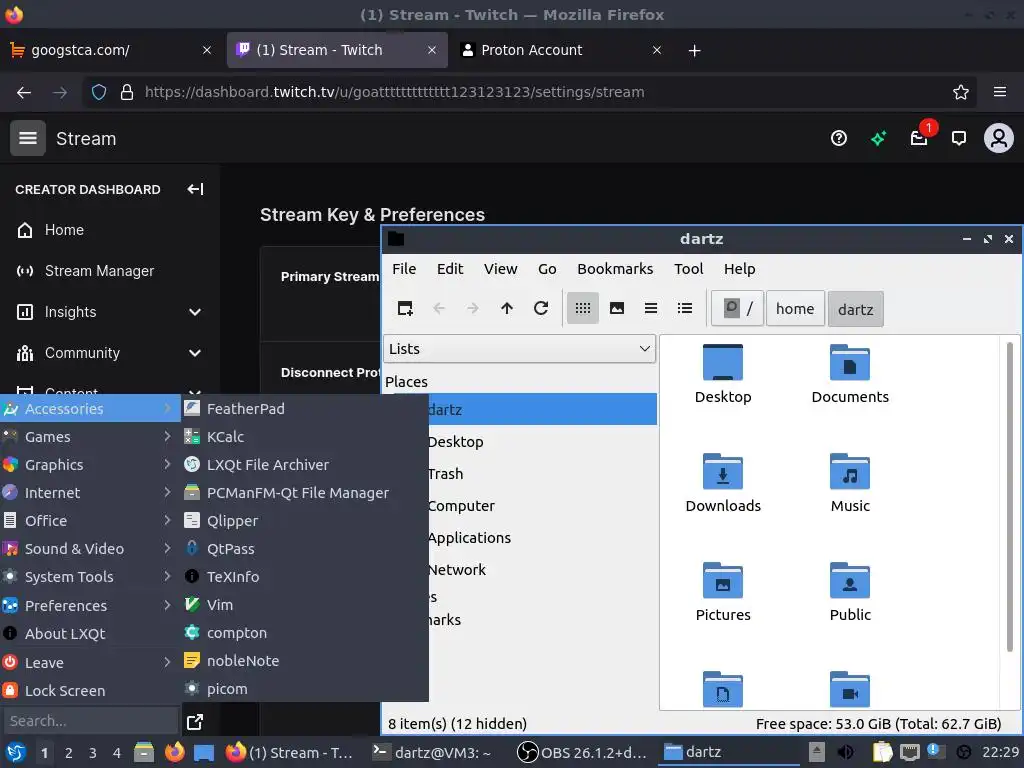Open the Twitch whispers chat icon
The width and height of the screenshot is (1024, 768).
pyautogui.click(x=959, y=138)
